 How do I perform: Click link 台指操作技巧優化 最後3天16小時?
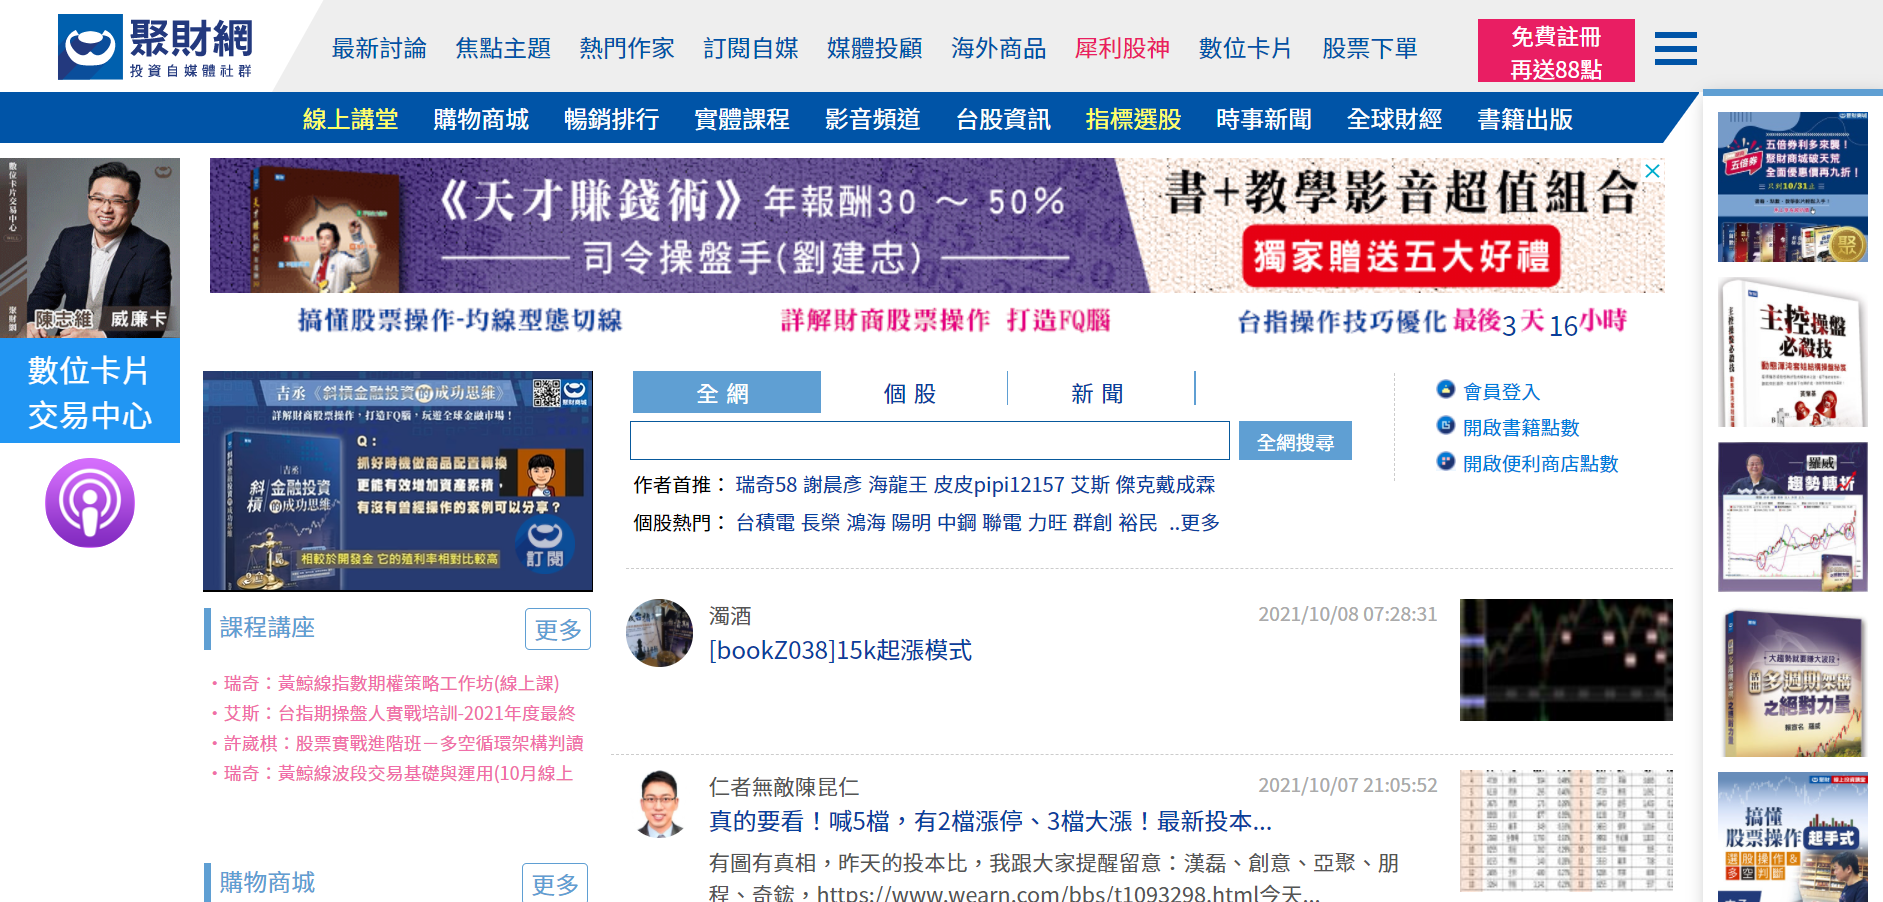click(1432, 321)
